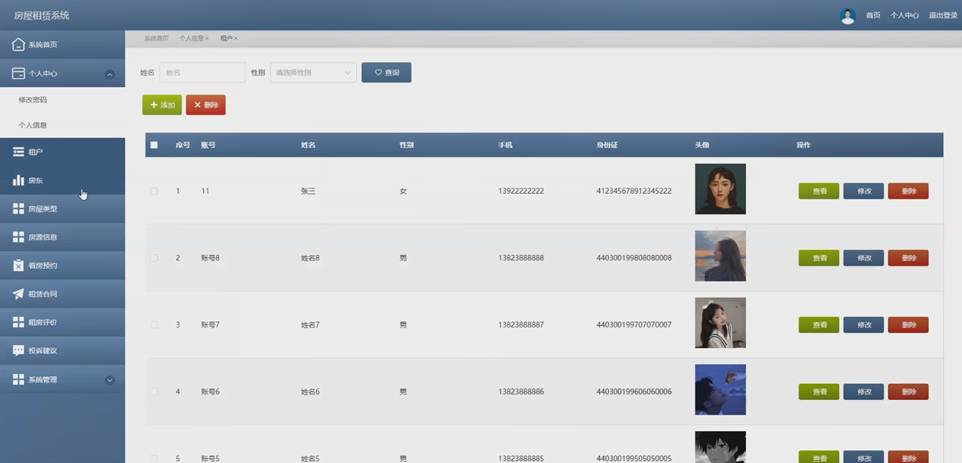Click the 姓名 text input field
Screen dimensions: 962x463
click(202, 72)
